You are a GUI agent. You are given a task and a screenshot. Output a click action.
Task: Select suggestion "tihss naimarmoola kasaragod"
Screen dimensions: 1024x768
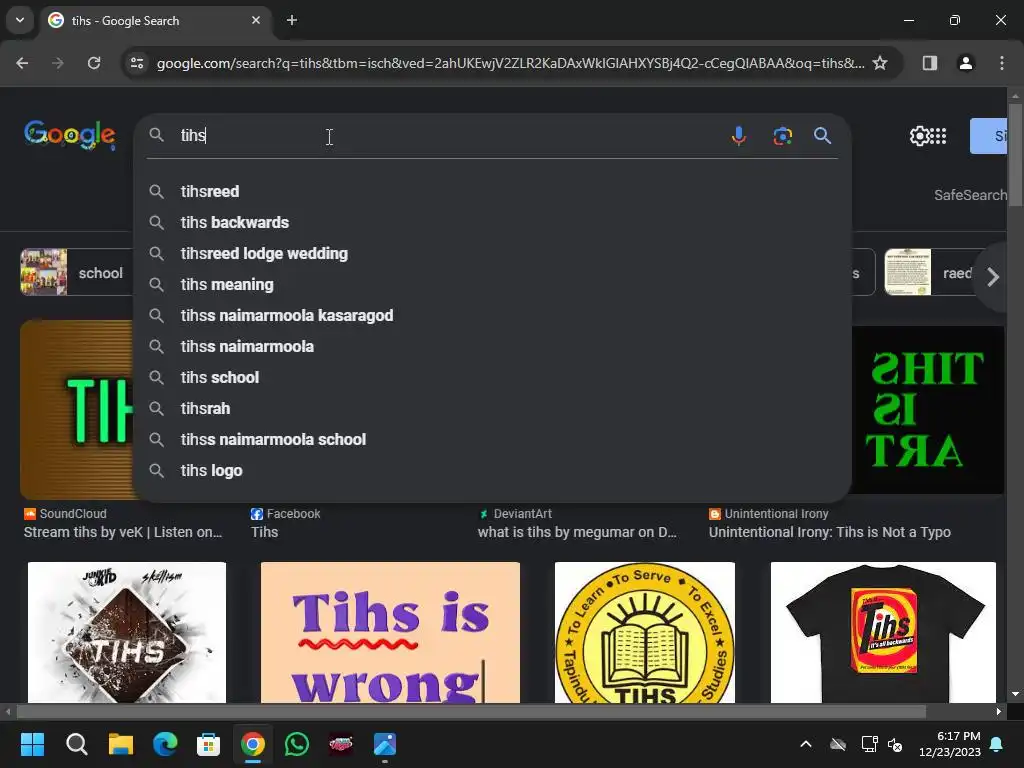(492, 315)
